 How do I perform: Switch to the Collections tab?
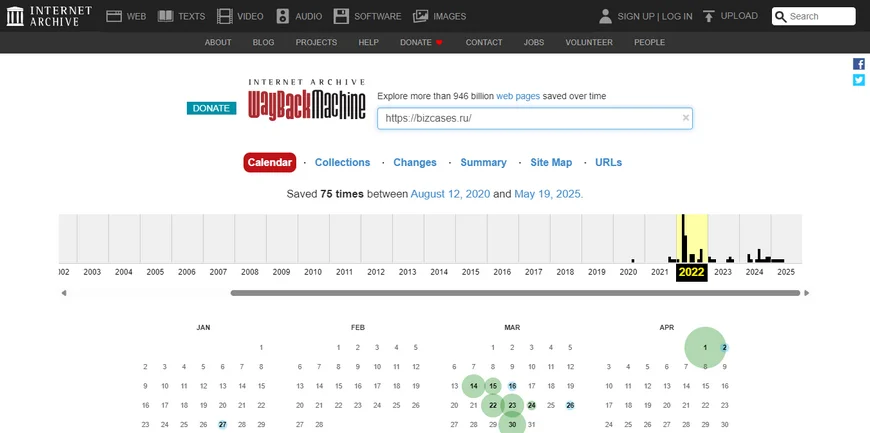pyautogui.click(x=342, y=163)
